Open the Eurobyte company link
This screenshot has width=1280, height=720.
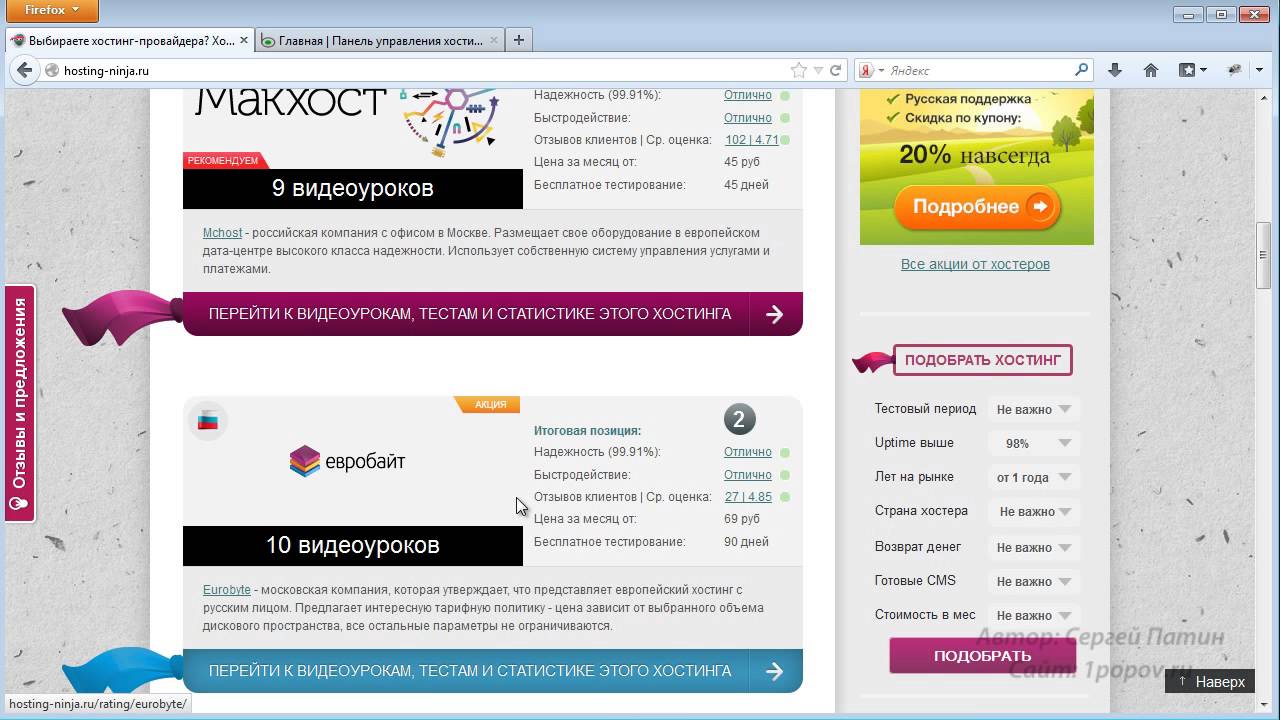(227, 590)
